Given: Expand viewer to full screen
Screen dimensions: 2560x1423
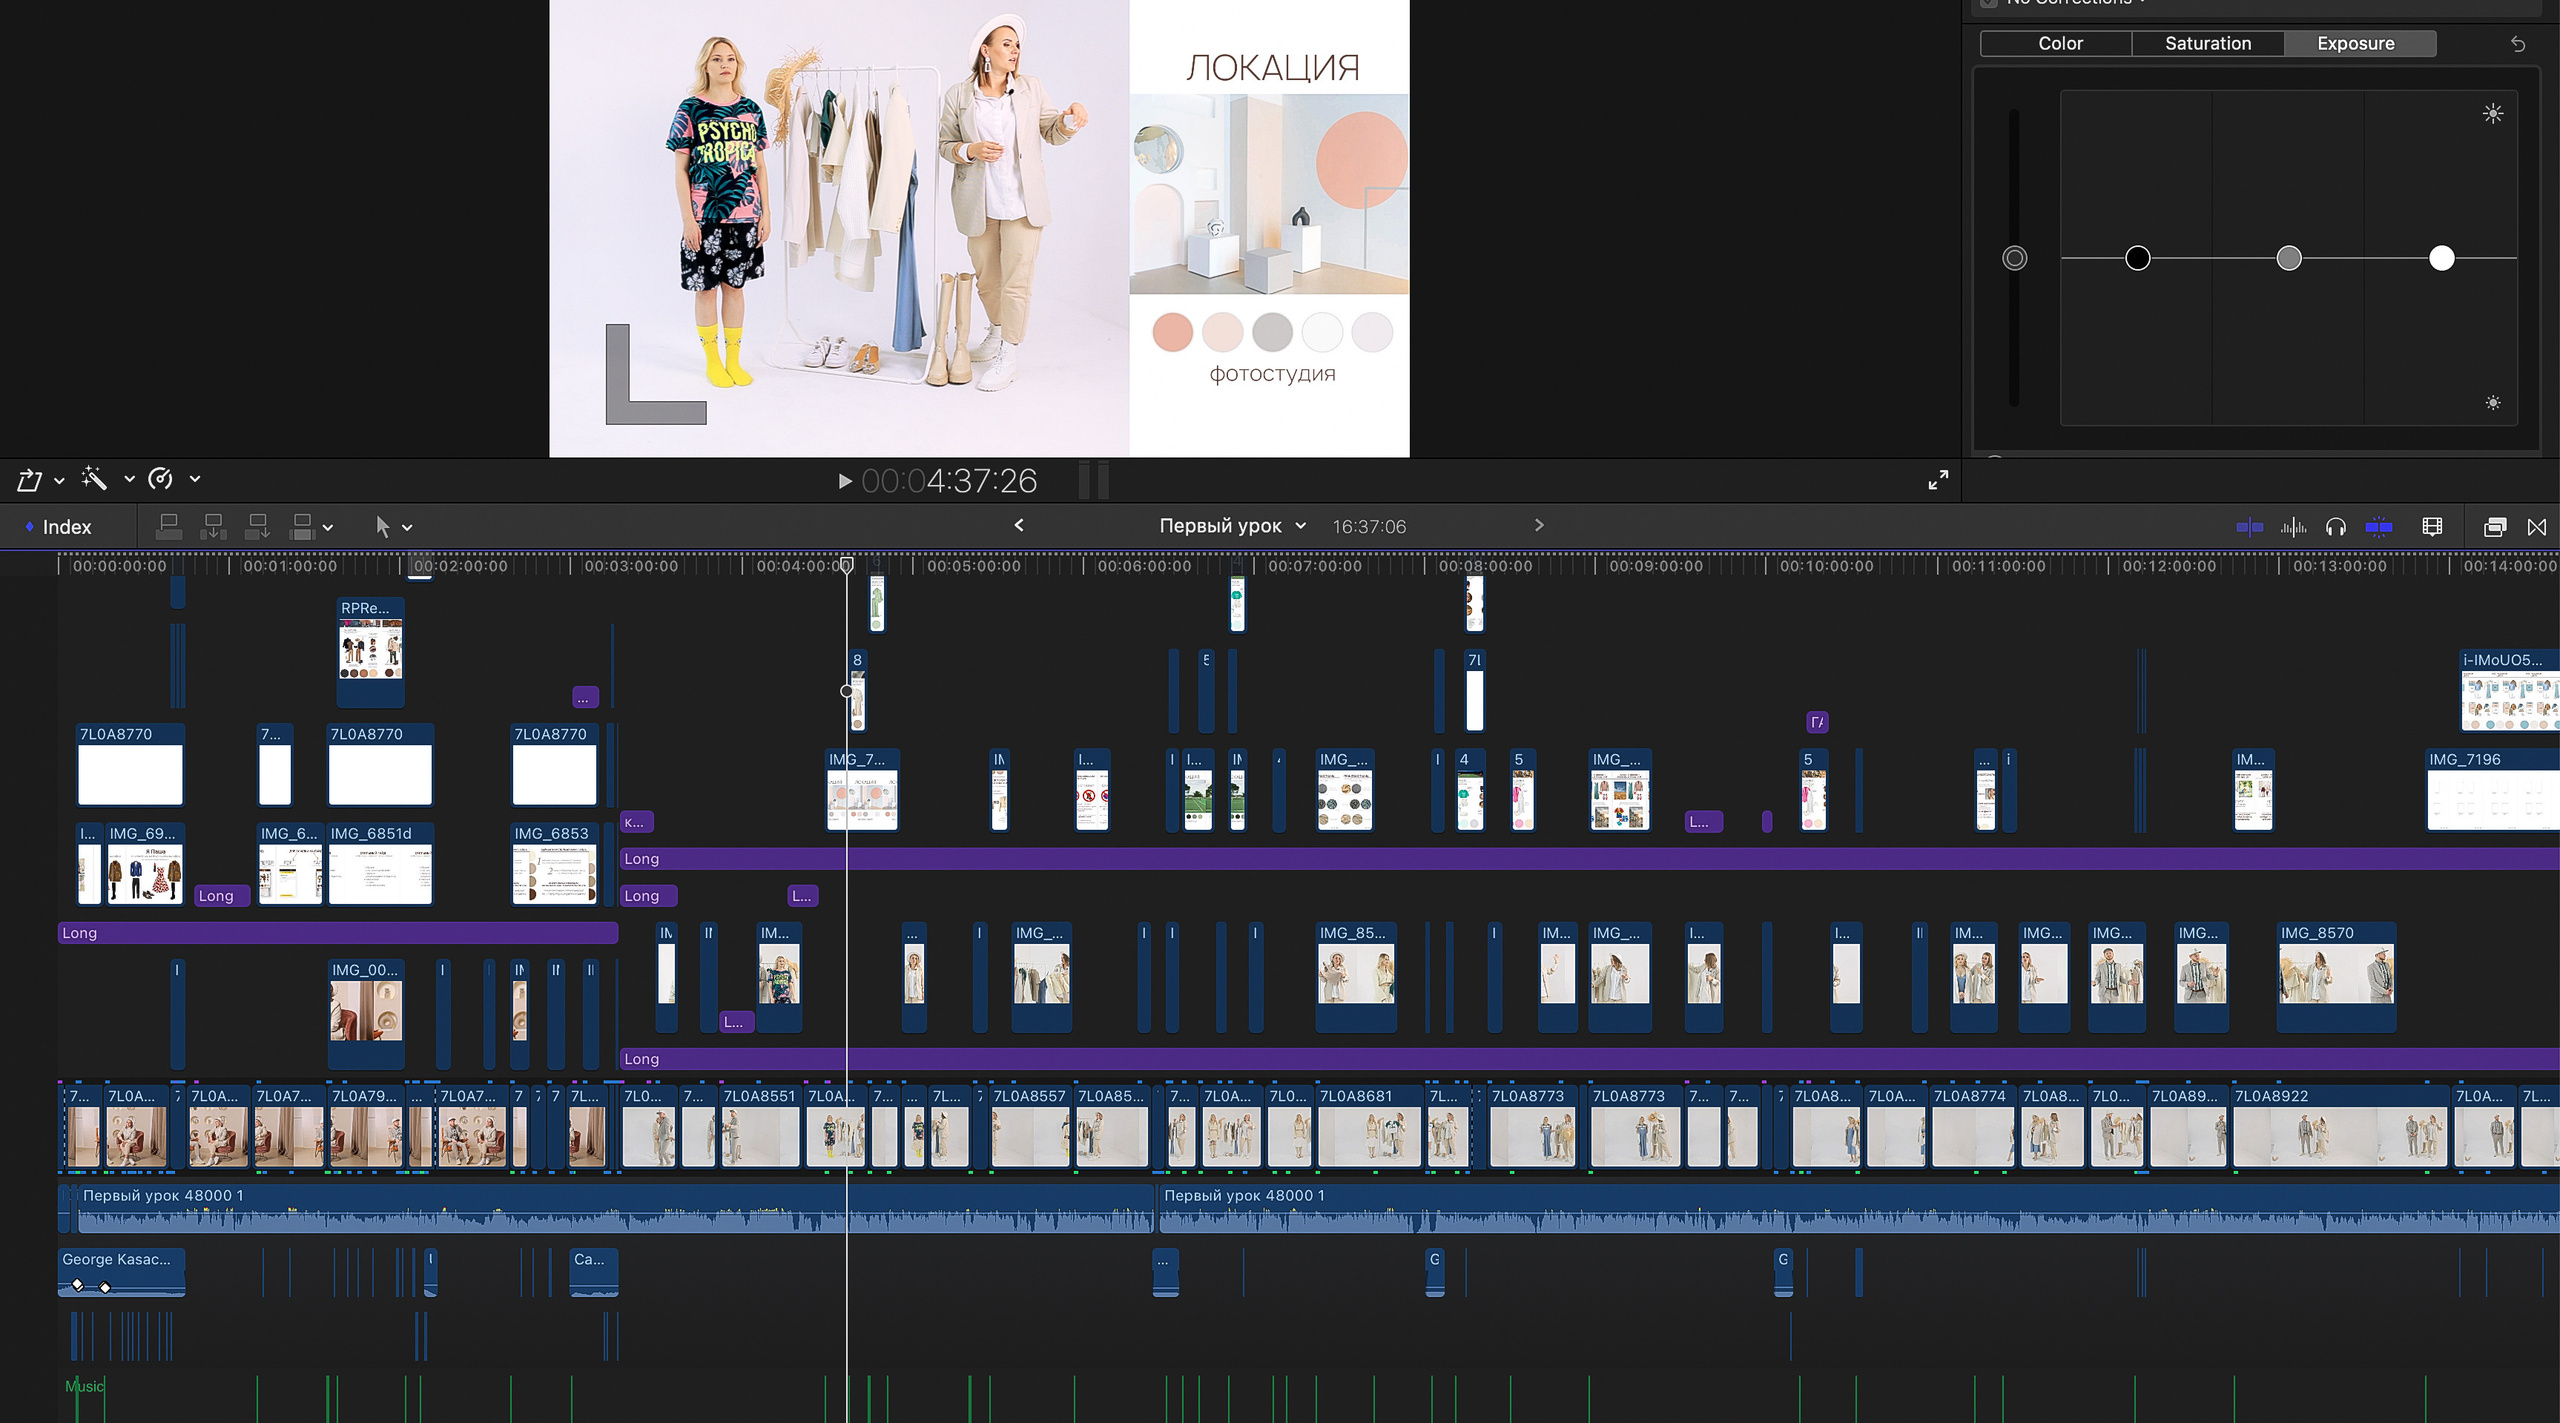Looking at the screenshot, I should click(1938, 480).
